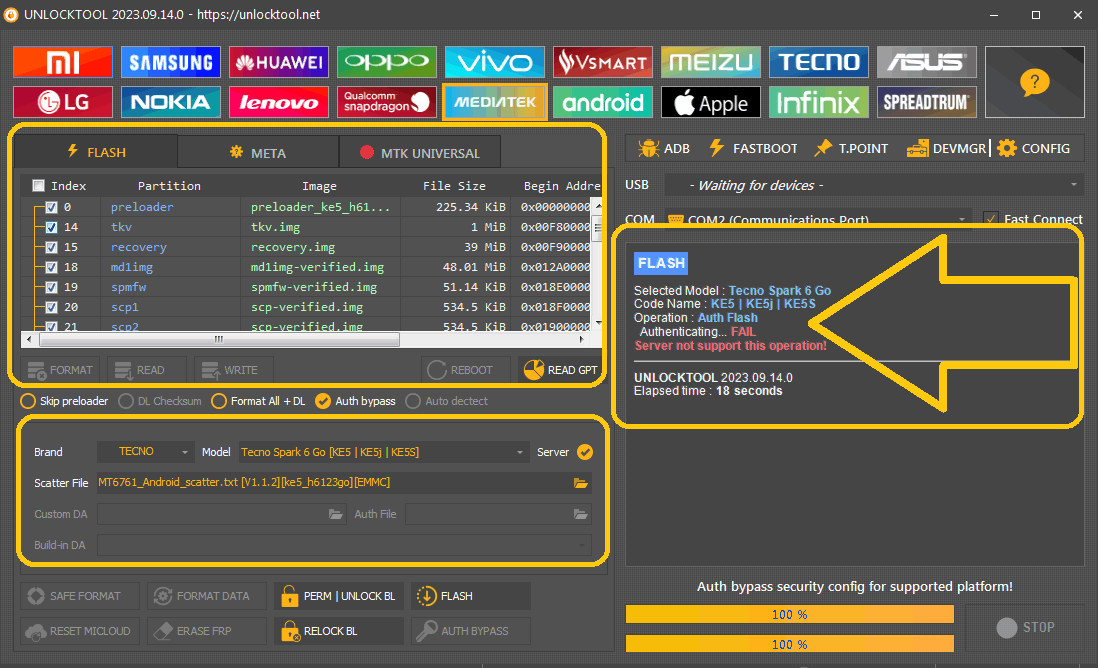
Task: Open the OPPO brand section
Action: pyautogui.click(x=387, y=62)
